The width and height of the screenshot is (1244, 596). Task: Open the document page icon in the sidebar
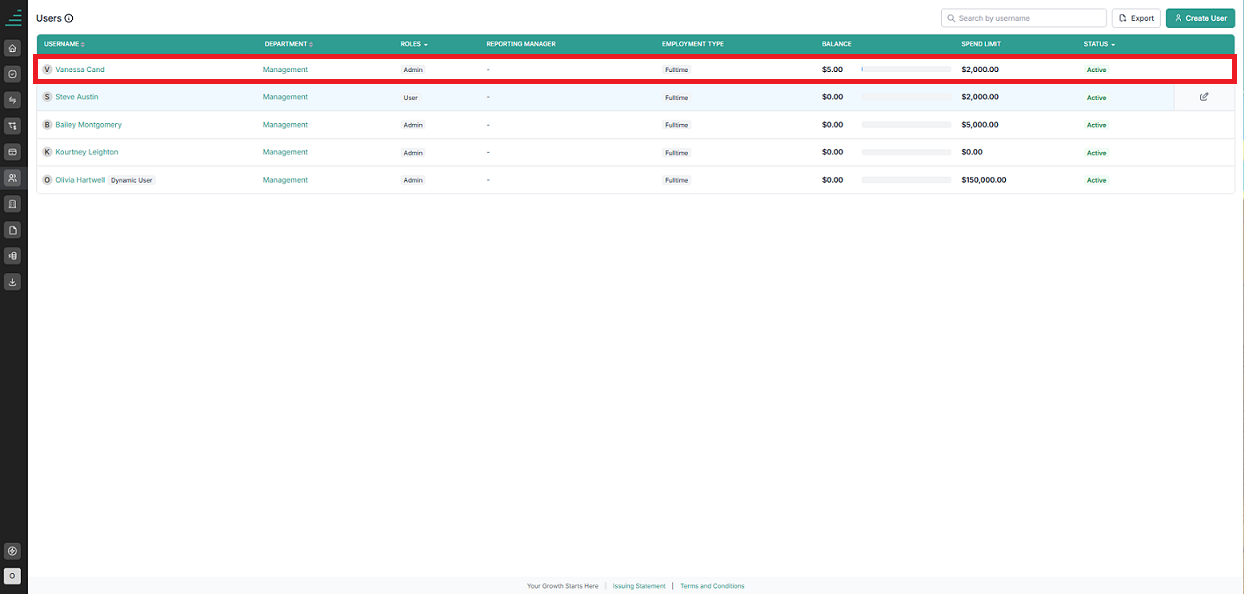(12, 230)
